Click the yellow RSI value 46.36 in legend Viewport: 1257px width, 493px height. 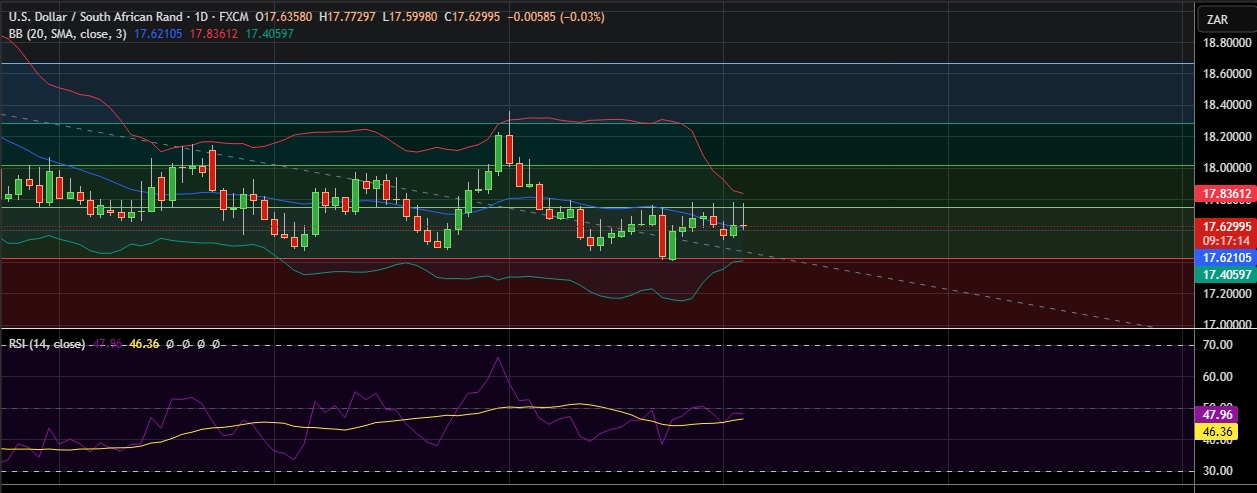coord(146,343)
